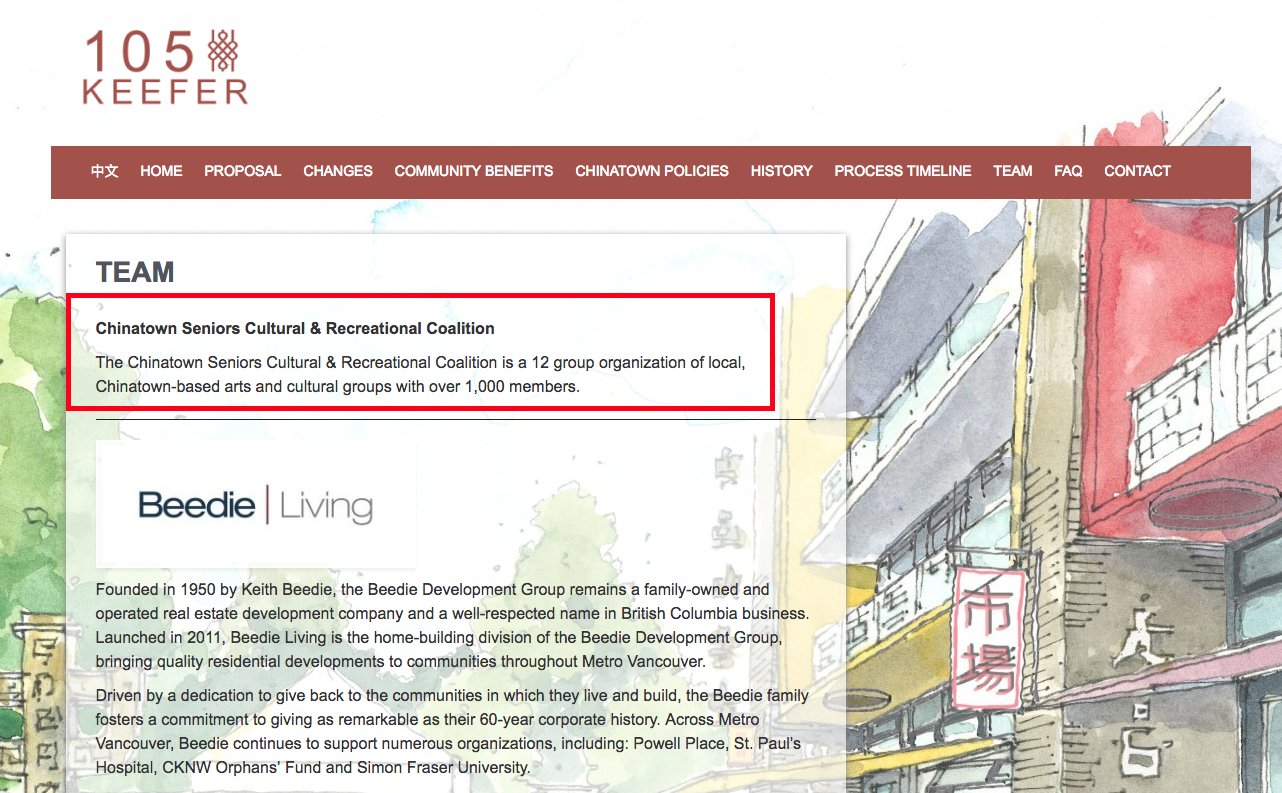
Task: Click the bold Chinatown Seniors Coalition heading
Action: click(x=295, y=328)
